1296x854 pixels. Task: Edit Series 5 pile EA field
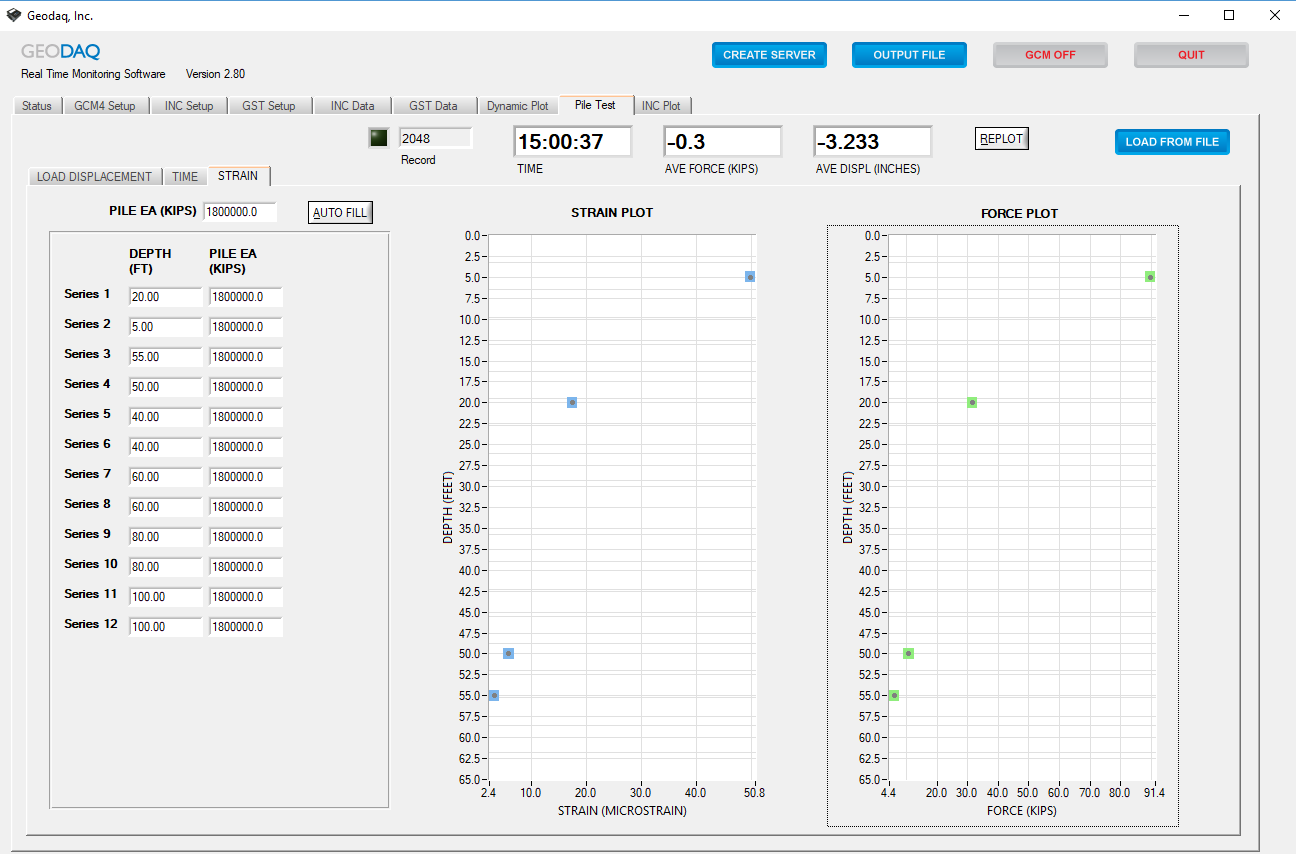point(246,417)
